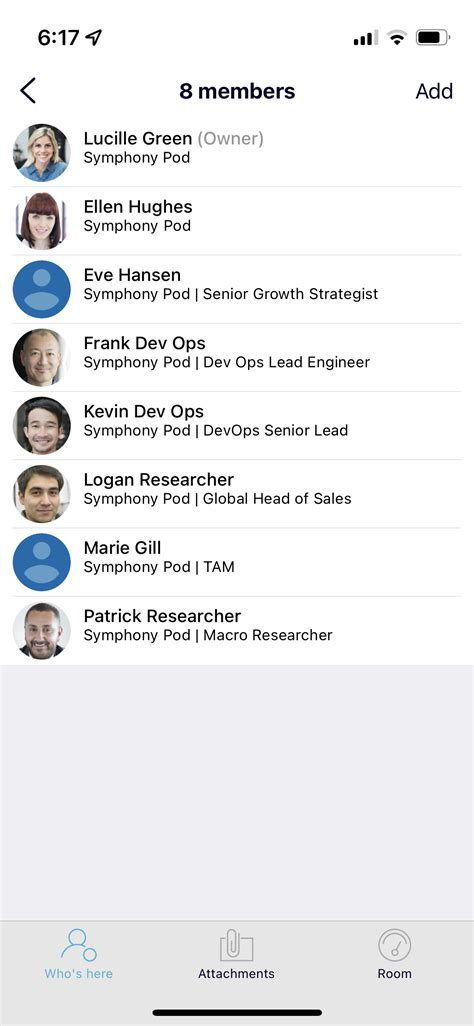This screenshot has height=1026, width=474.
Task: Tap Marie Gill's placeholder avatar icon
Action: click(x=42, y=562)
